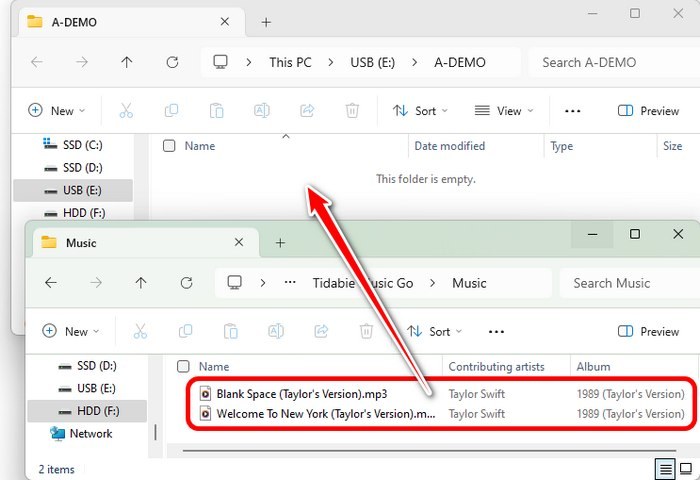Click the Delete trash icon in A-DEMO toolbar
700x480 pixels.
[x=352, y=111]
